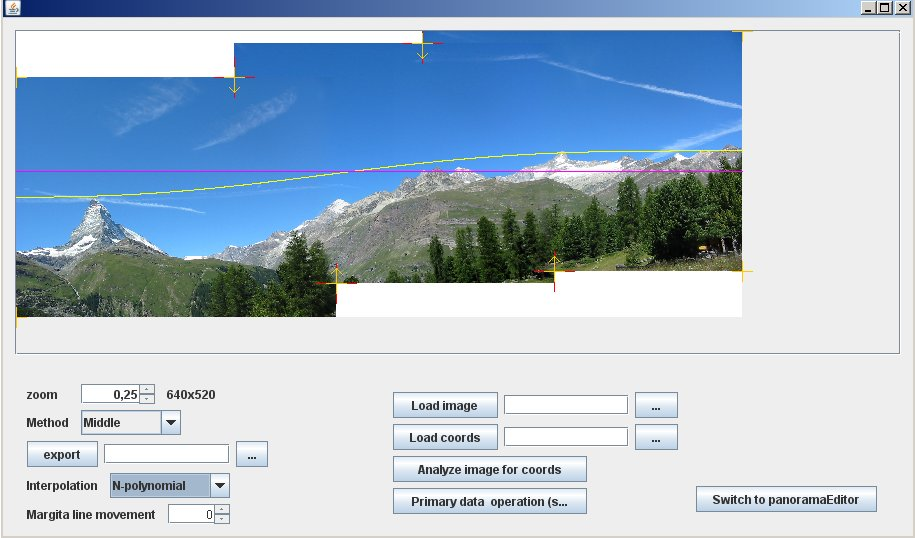Browse for coords file with ... button
Image resolution: width=915 pixels, height=538 pixels.
656,437
